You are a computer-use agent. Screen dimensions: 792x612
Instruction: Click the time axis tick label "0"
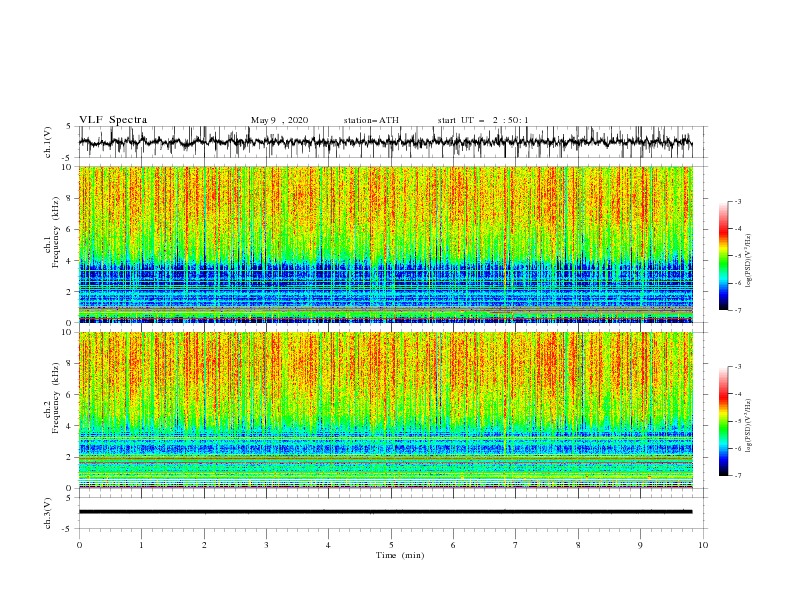click(79, 545)
